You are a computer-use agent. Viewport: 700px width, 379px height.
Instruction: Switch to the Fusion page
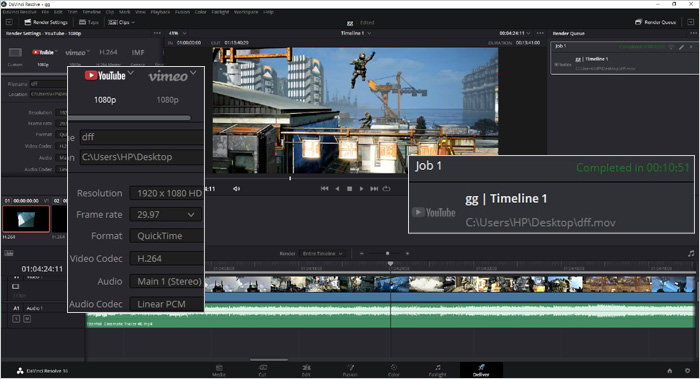(350, 370)
